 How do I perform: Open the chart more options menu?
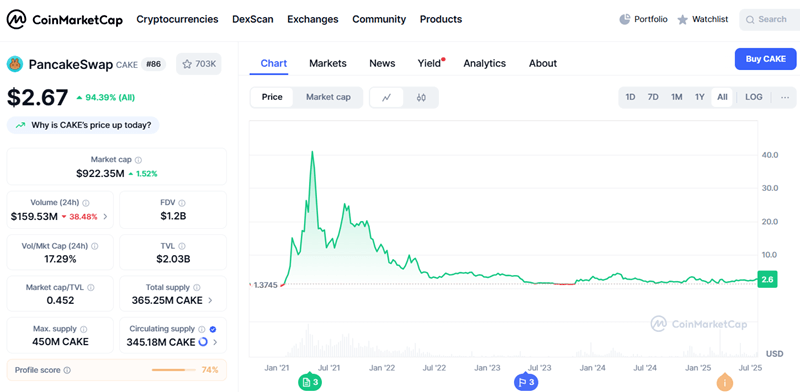[785, 97]
